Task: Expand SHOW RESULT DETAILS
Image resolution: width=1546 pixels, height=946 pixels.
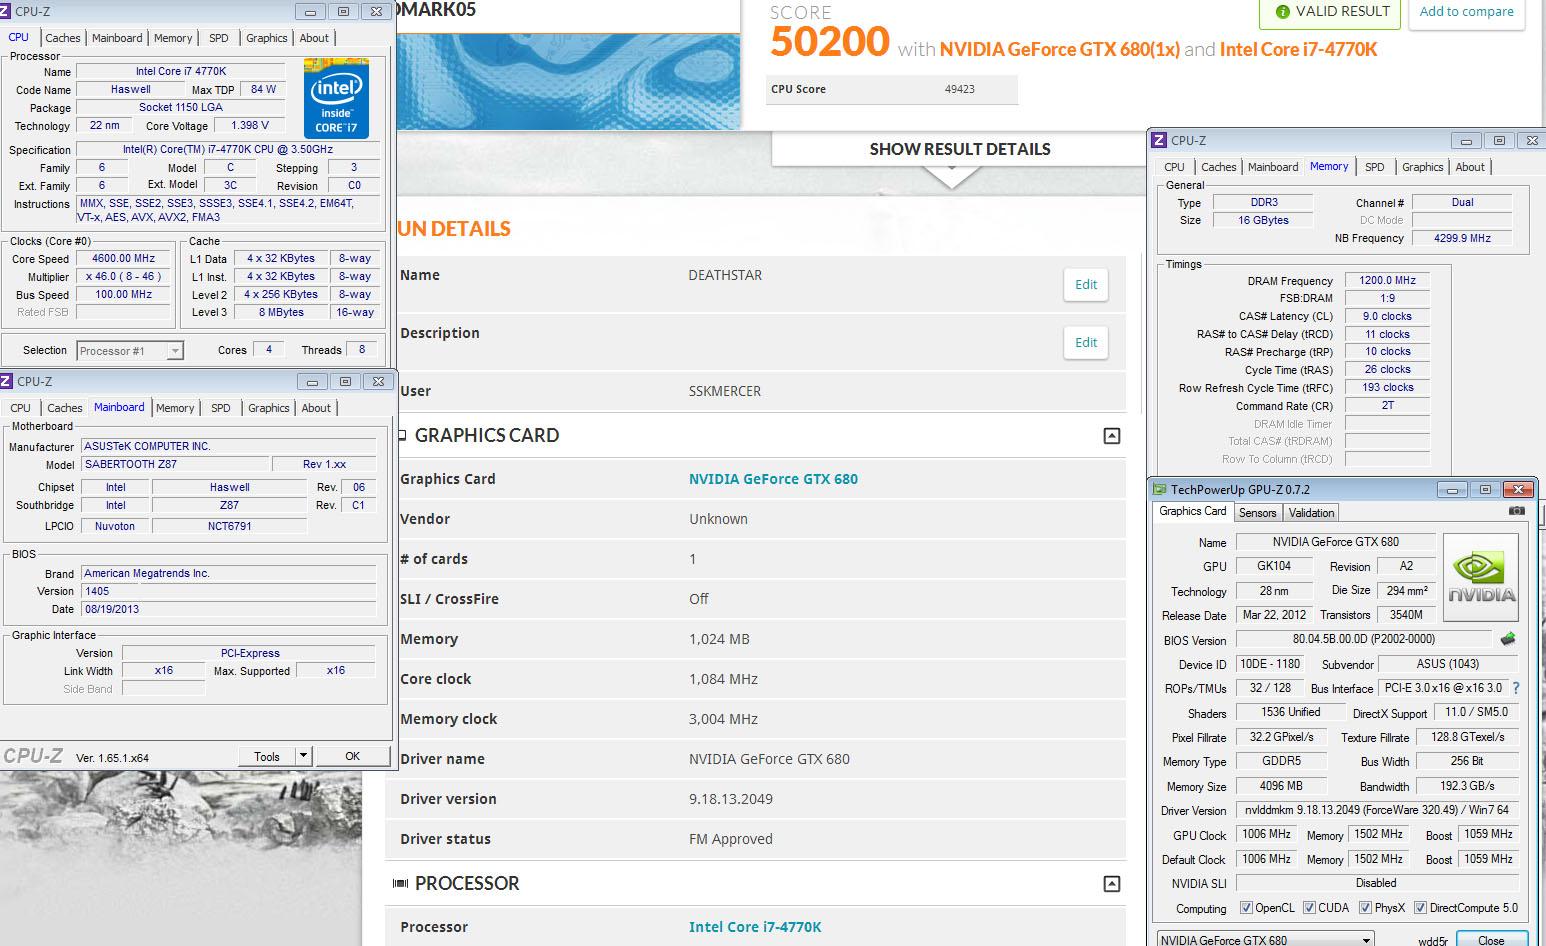Action: [x=959, y=149]
